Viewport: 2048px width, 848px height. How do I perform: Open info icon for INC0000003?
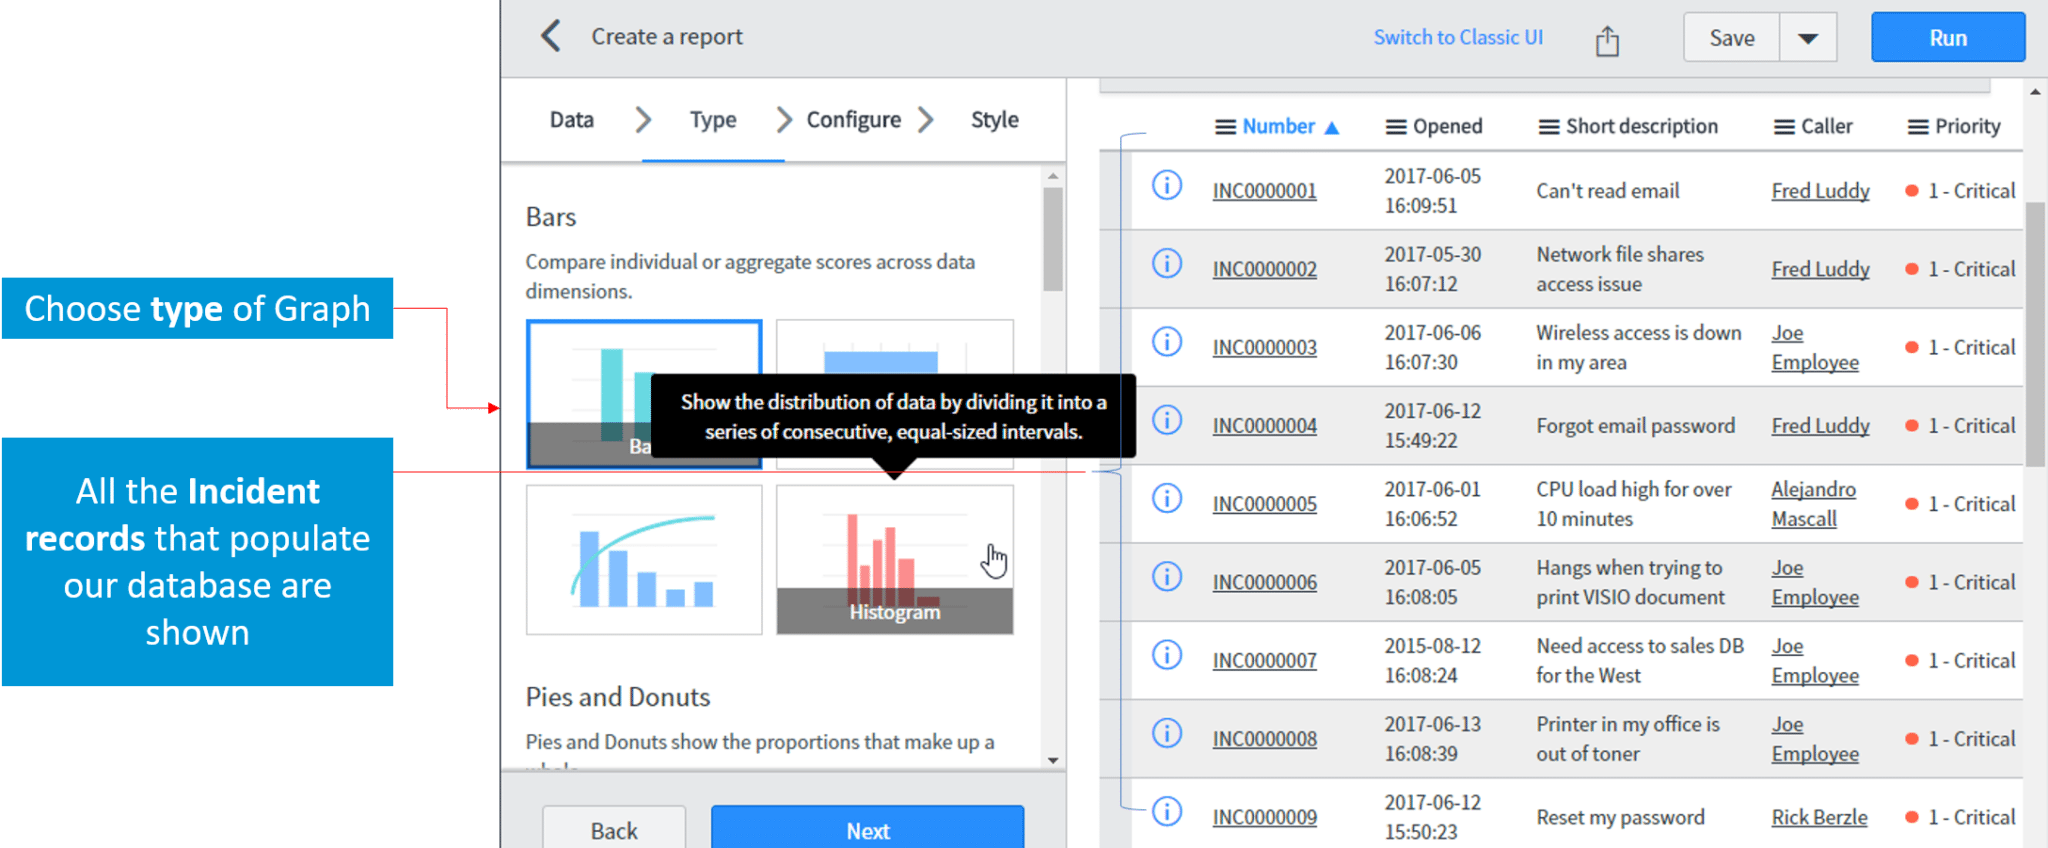point(1166,342)
